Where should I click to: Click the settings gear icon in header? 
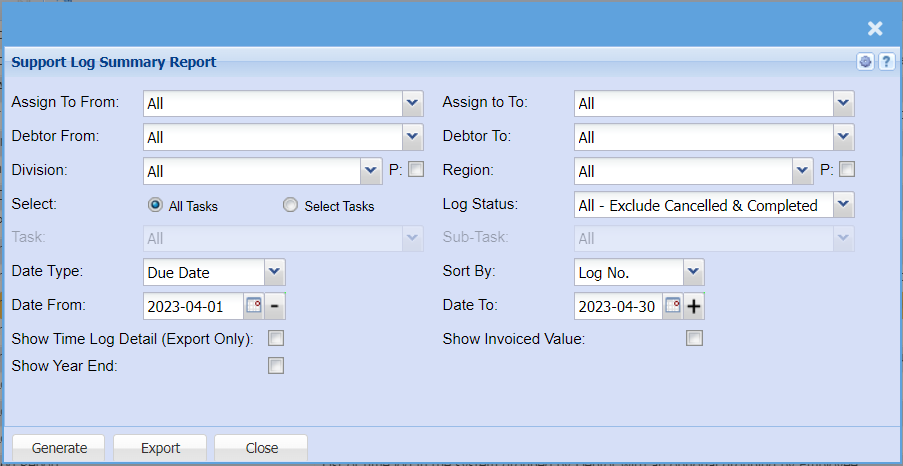pyautogui.click(x=865, y=62)
